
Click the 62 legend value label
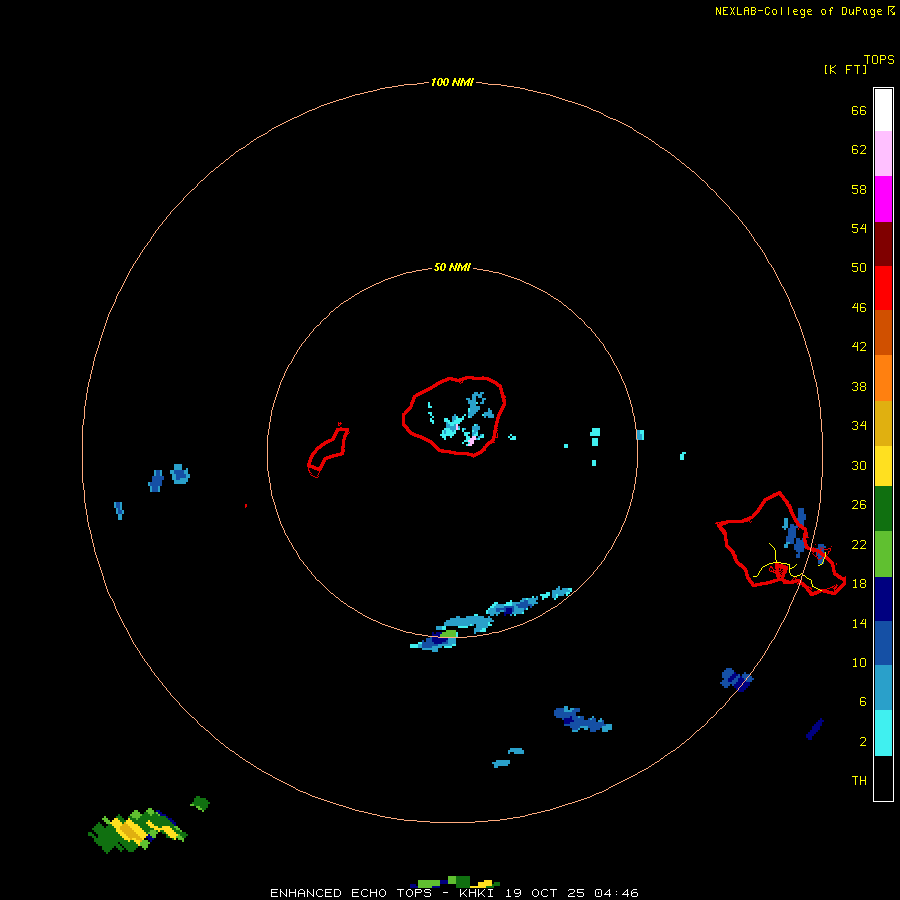tap(859, 150)
